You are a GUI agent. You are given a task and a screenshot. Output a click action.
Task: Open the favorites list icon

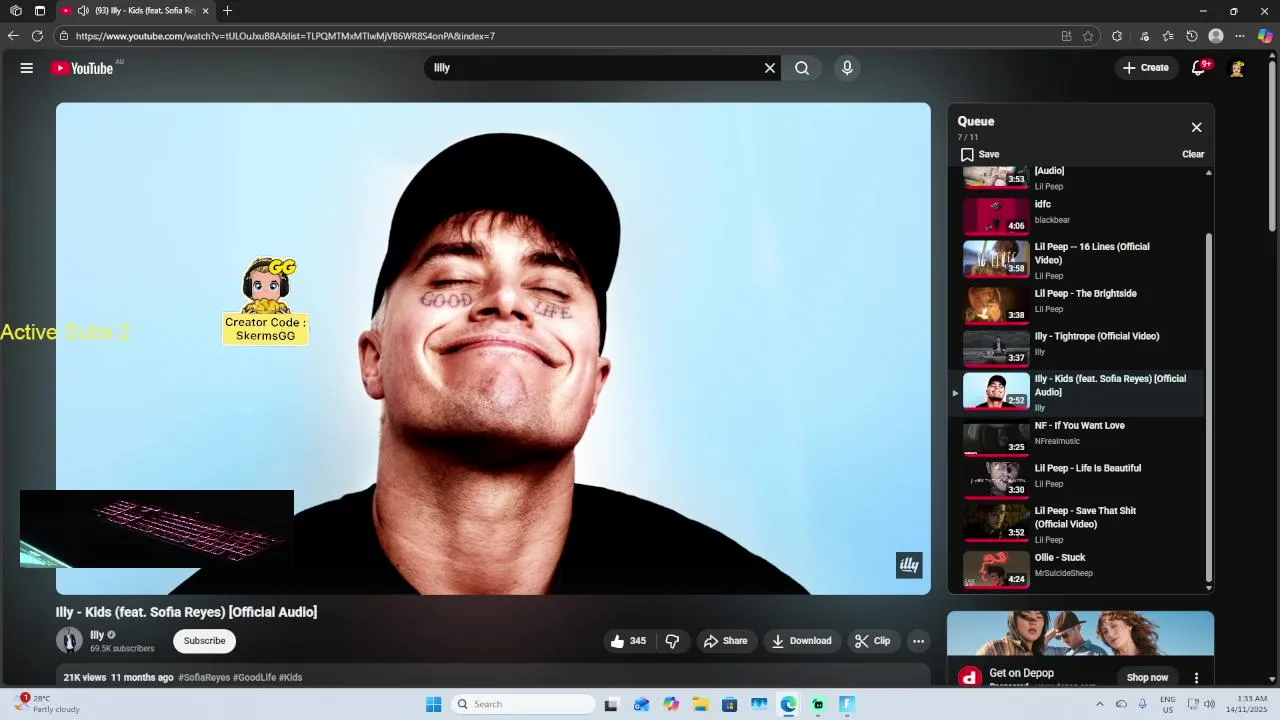click(x=1168, y=36)
